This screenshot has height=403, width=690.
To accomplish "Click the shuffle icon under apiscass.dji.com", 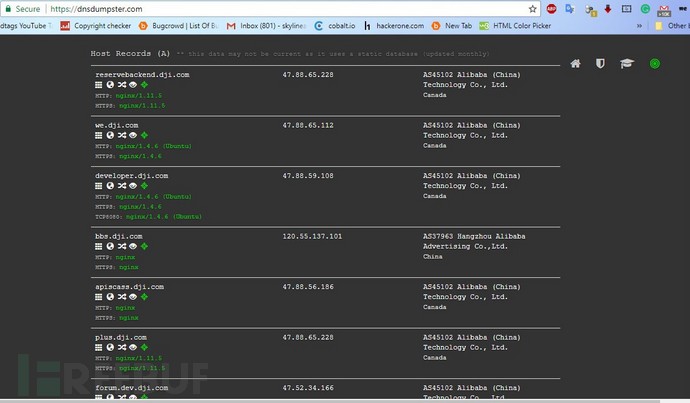I will (122, 297).
